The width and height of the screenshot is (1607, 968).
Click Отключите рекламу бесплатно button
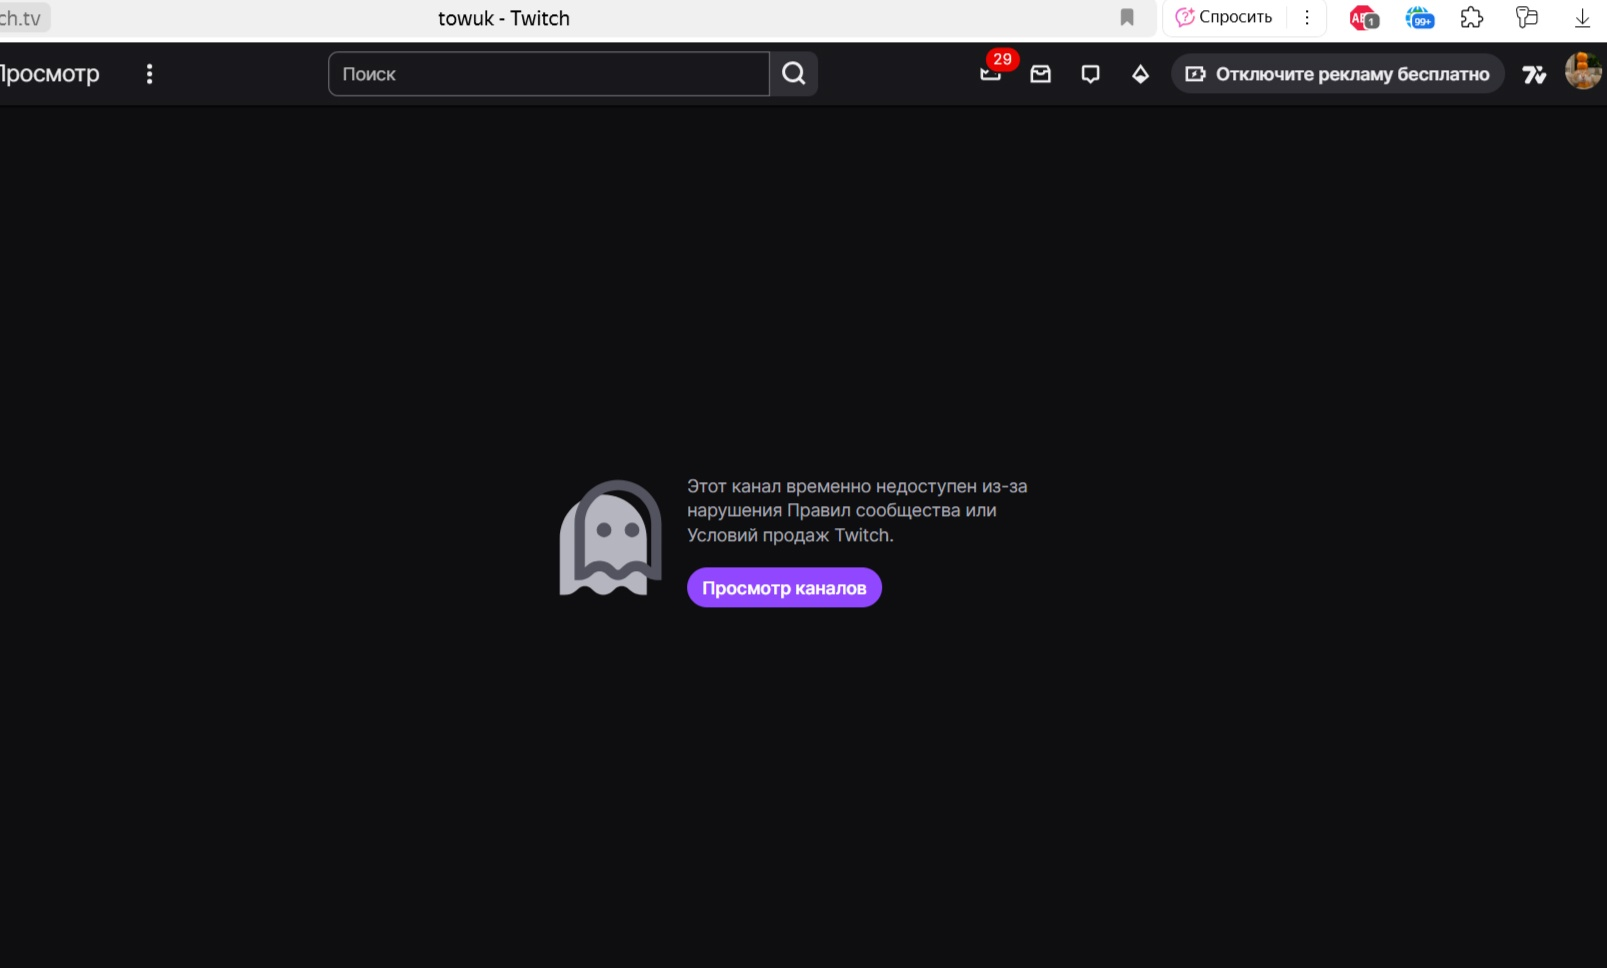1338,74
